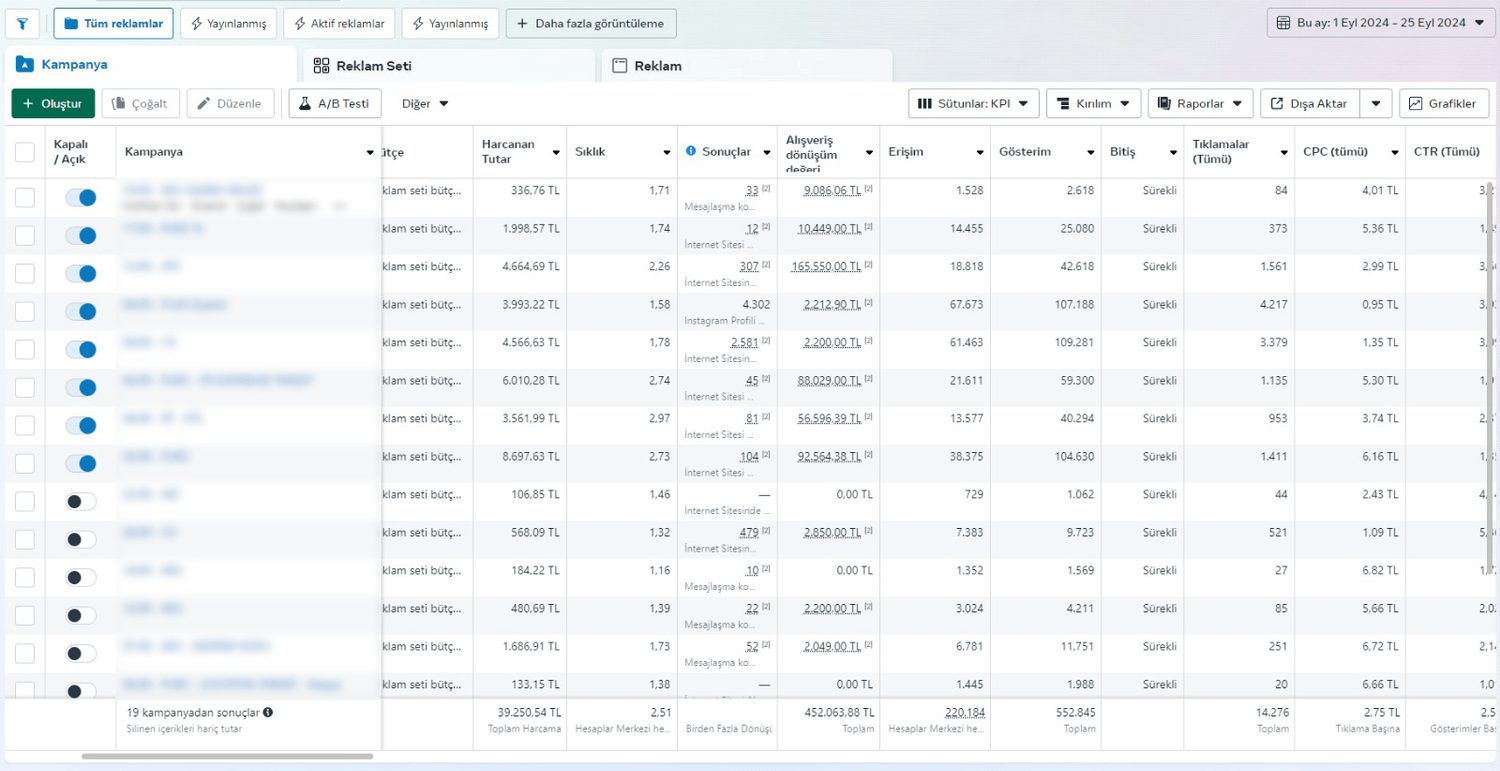
Task: Click the Düzenle pencil edit button
Action: pos(230,103)
